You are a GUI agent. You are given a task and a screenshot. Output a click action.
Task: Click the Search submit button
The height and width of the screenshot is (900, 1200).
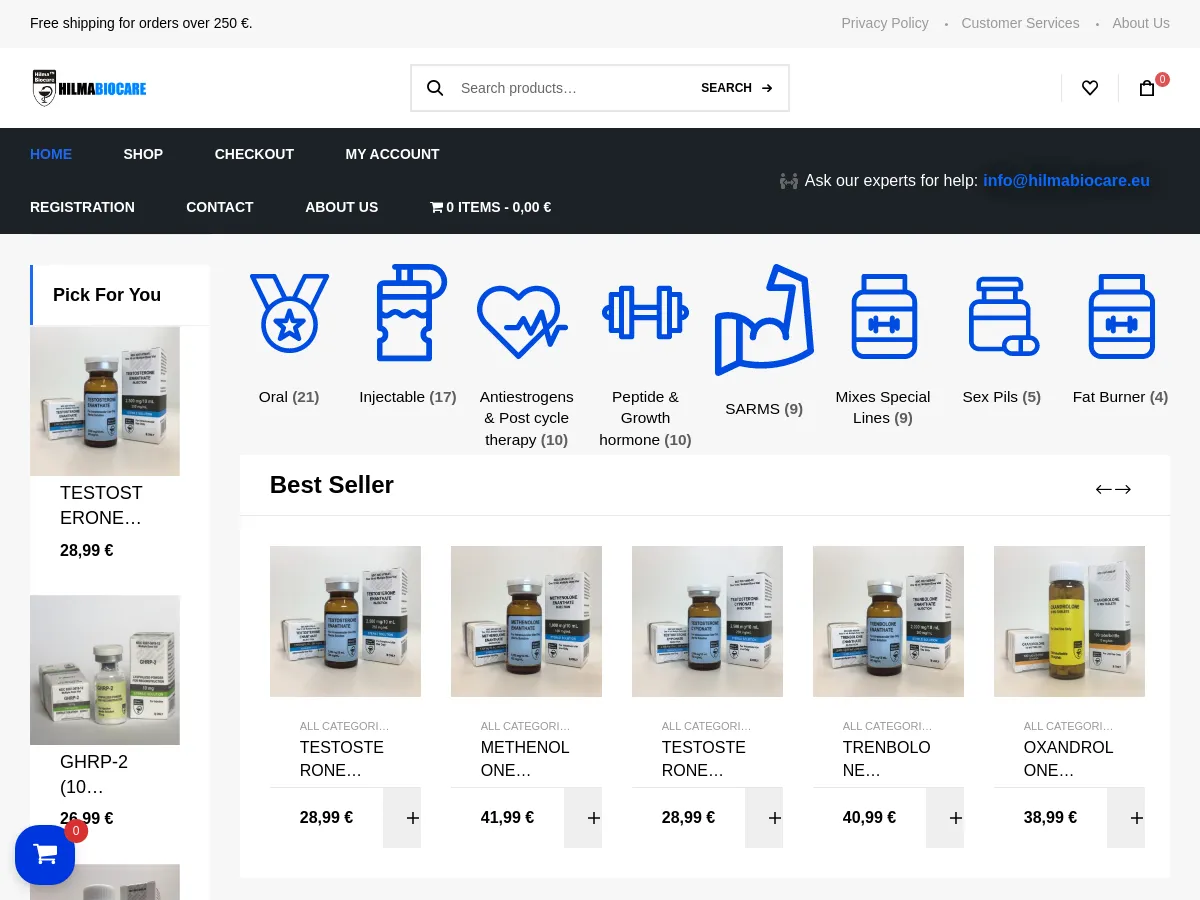[737, 88]
